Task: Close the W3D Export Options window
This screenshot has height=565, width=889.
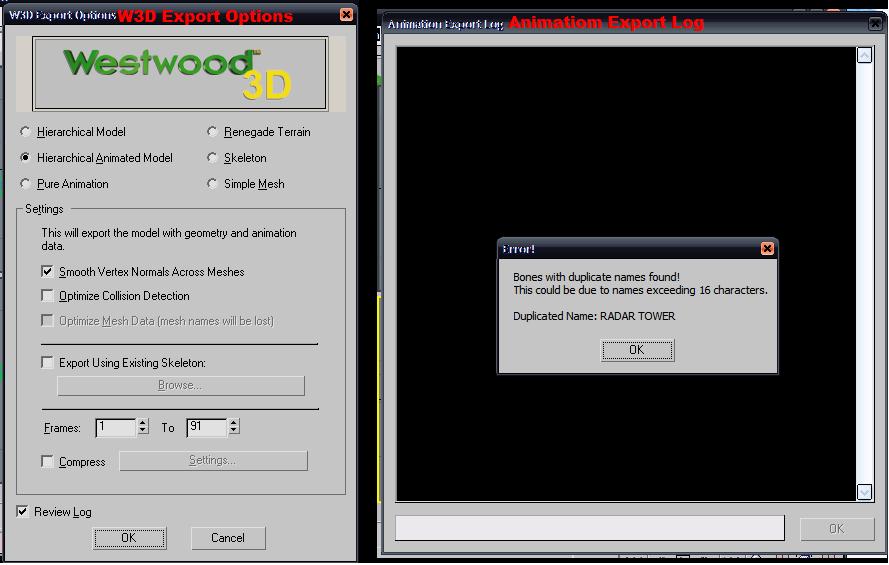Action: 346,15
